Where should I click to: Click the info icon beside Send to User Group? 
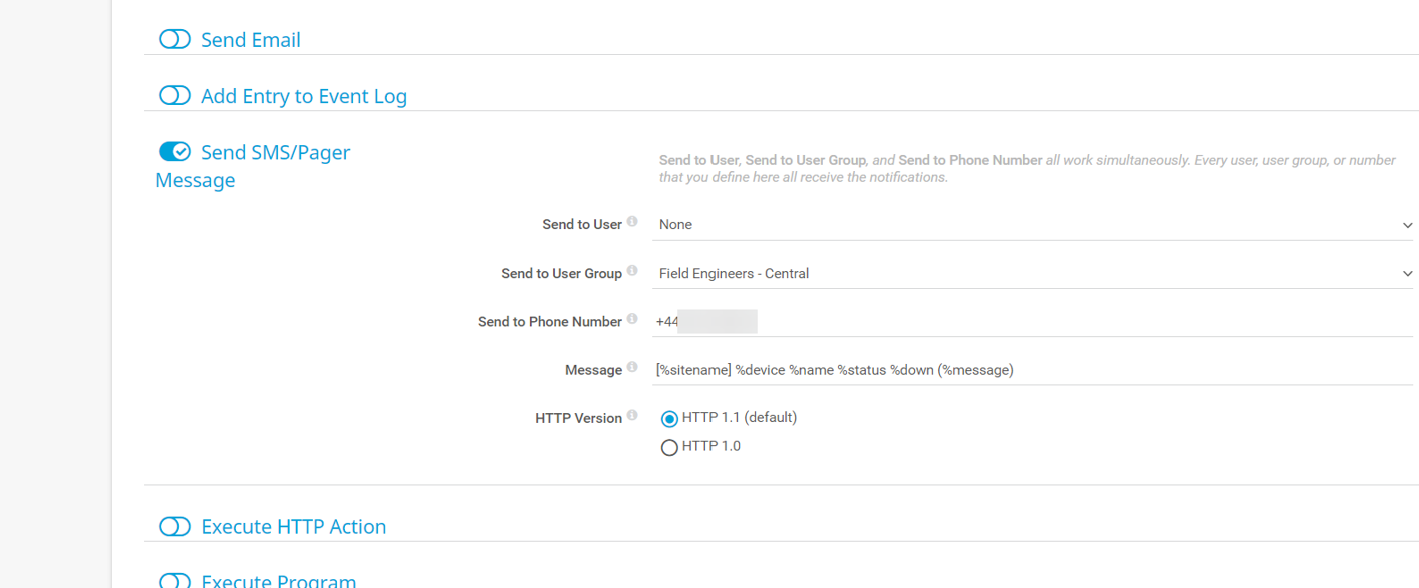[x=634, y=269]
